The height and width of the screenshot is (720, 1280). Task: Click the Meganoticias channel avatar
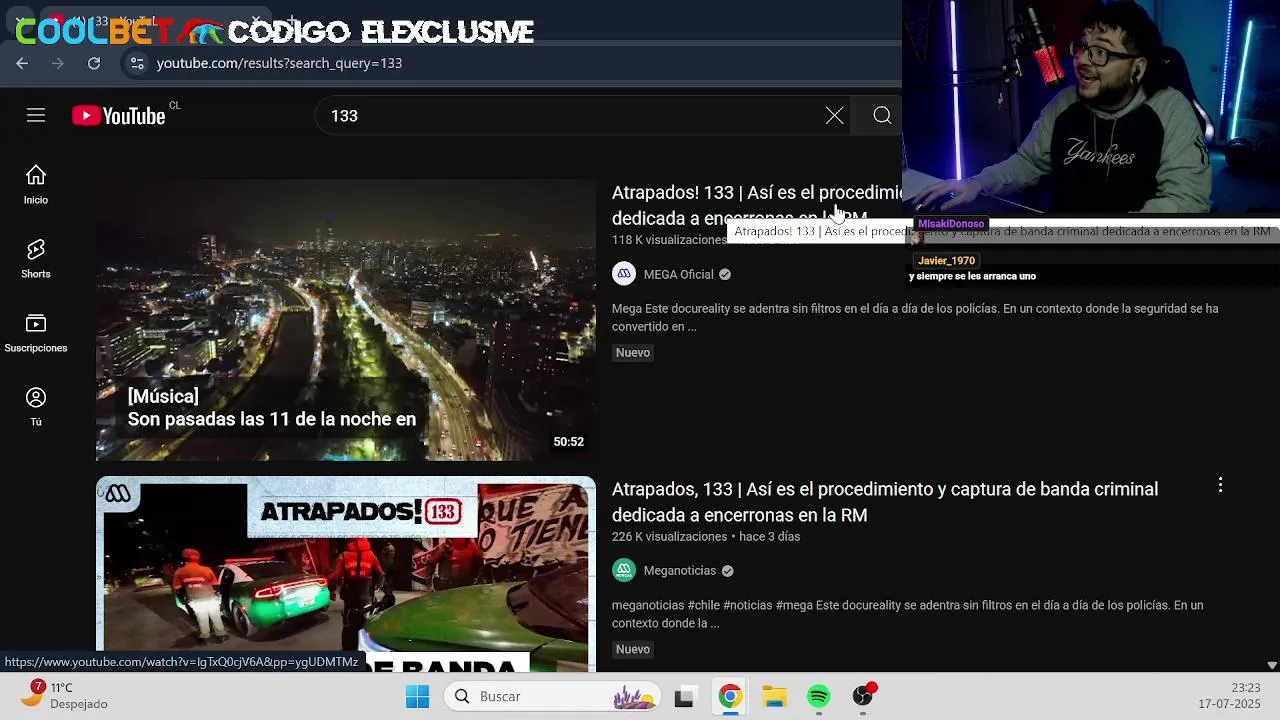pos(624,571)
